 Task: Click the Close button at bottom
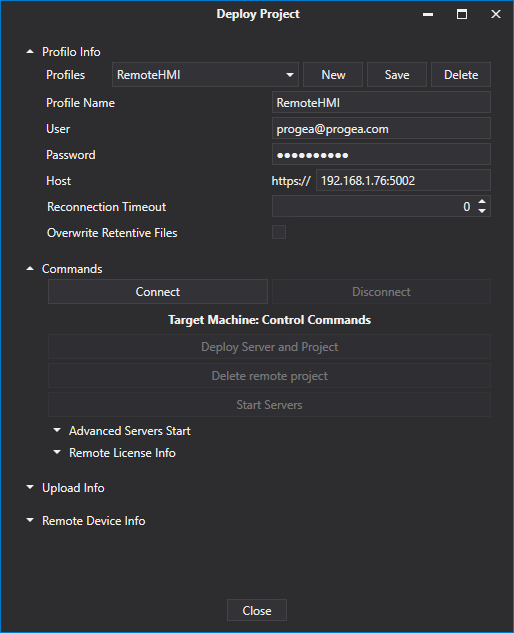coord(257,610)
